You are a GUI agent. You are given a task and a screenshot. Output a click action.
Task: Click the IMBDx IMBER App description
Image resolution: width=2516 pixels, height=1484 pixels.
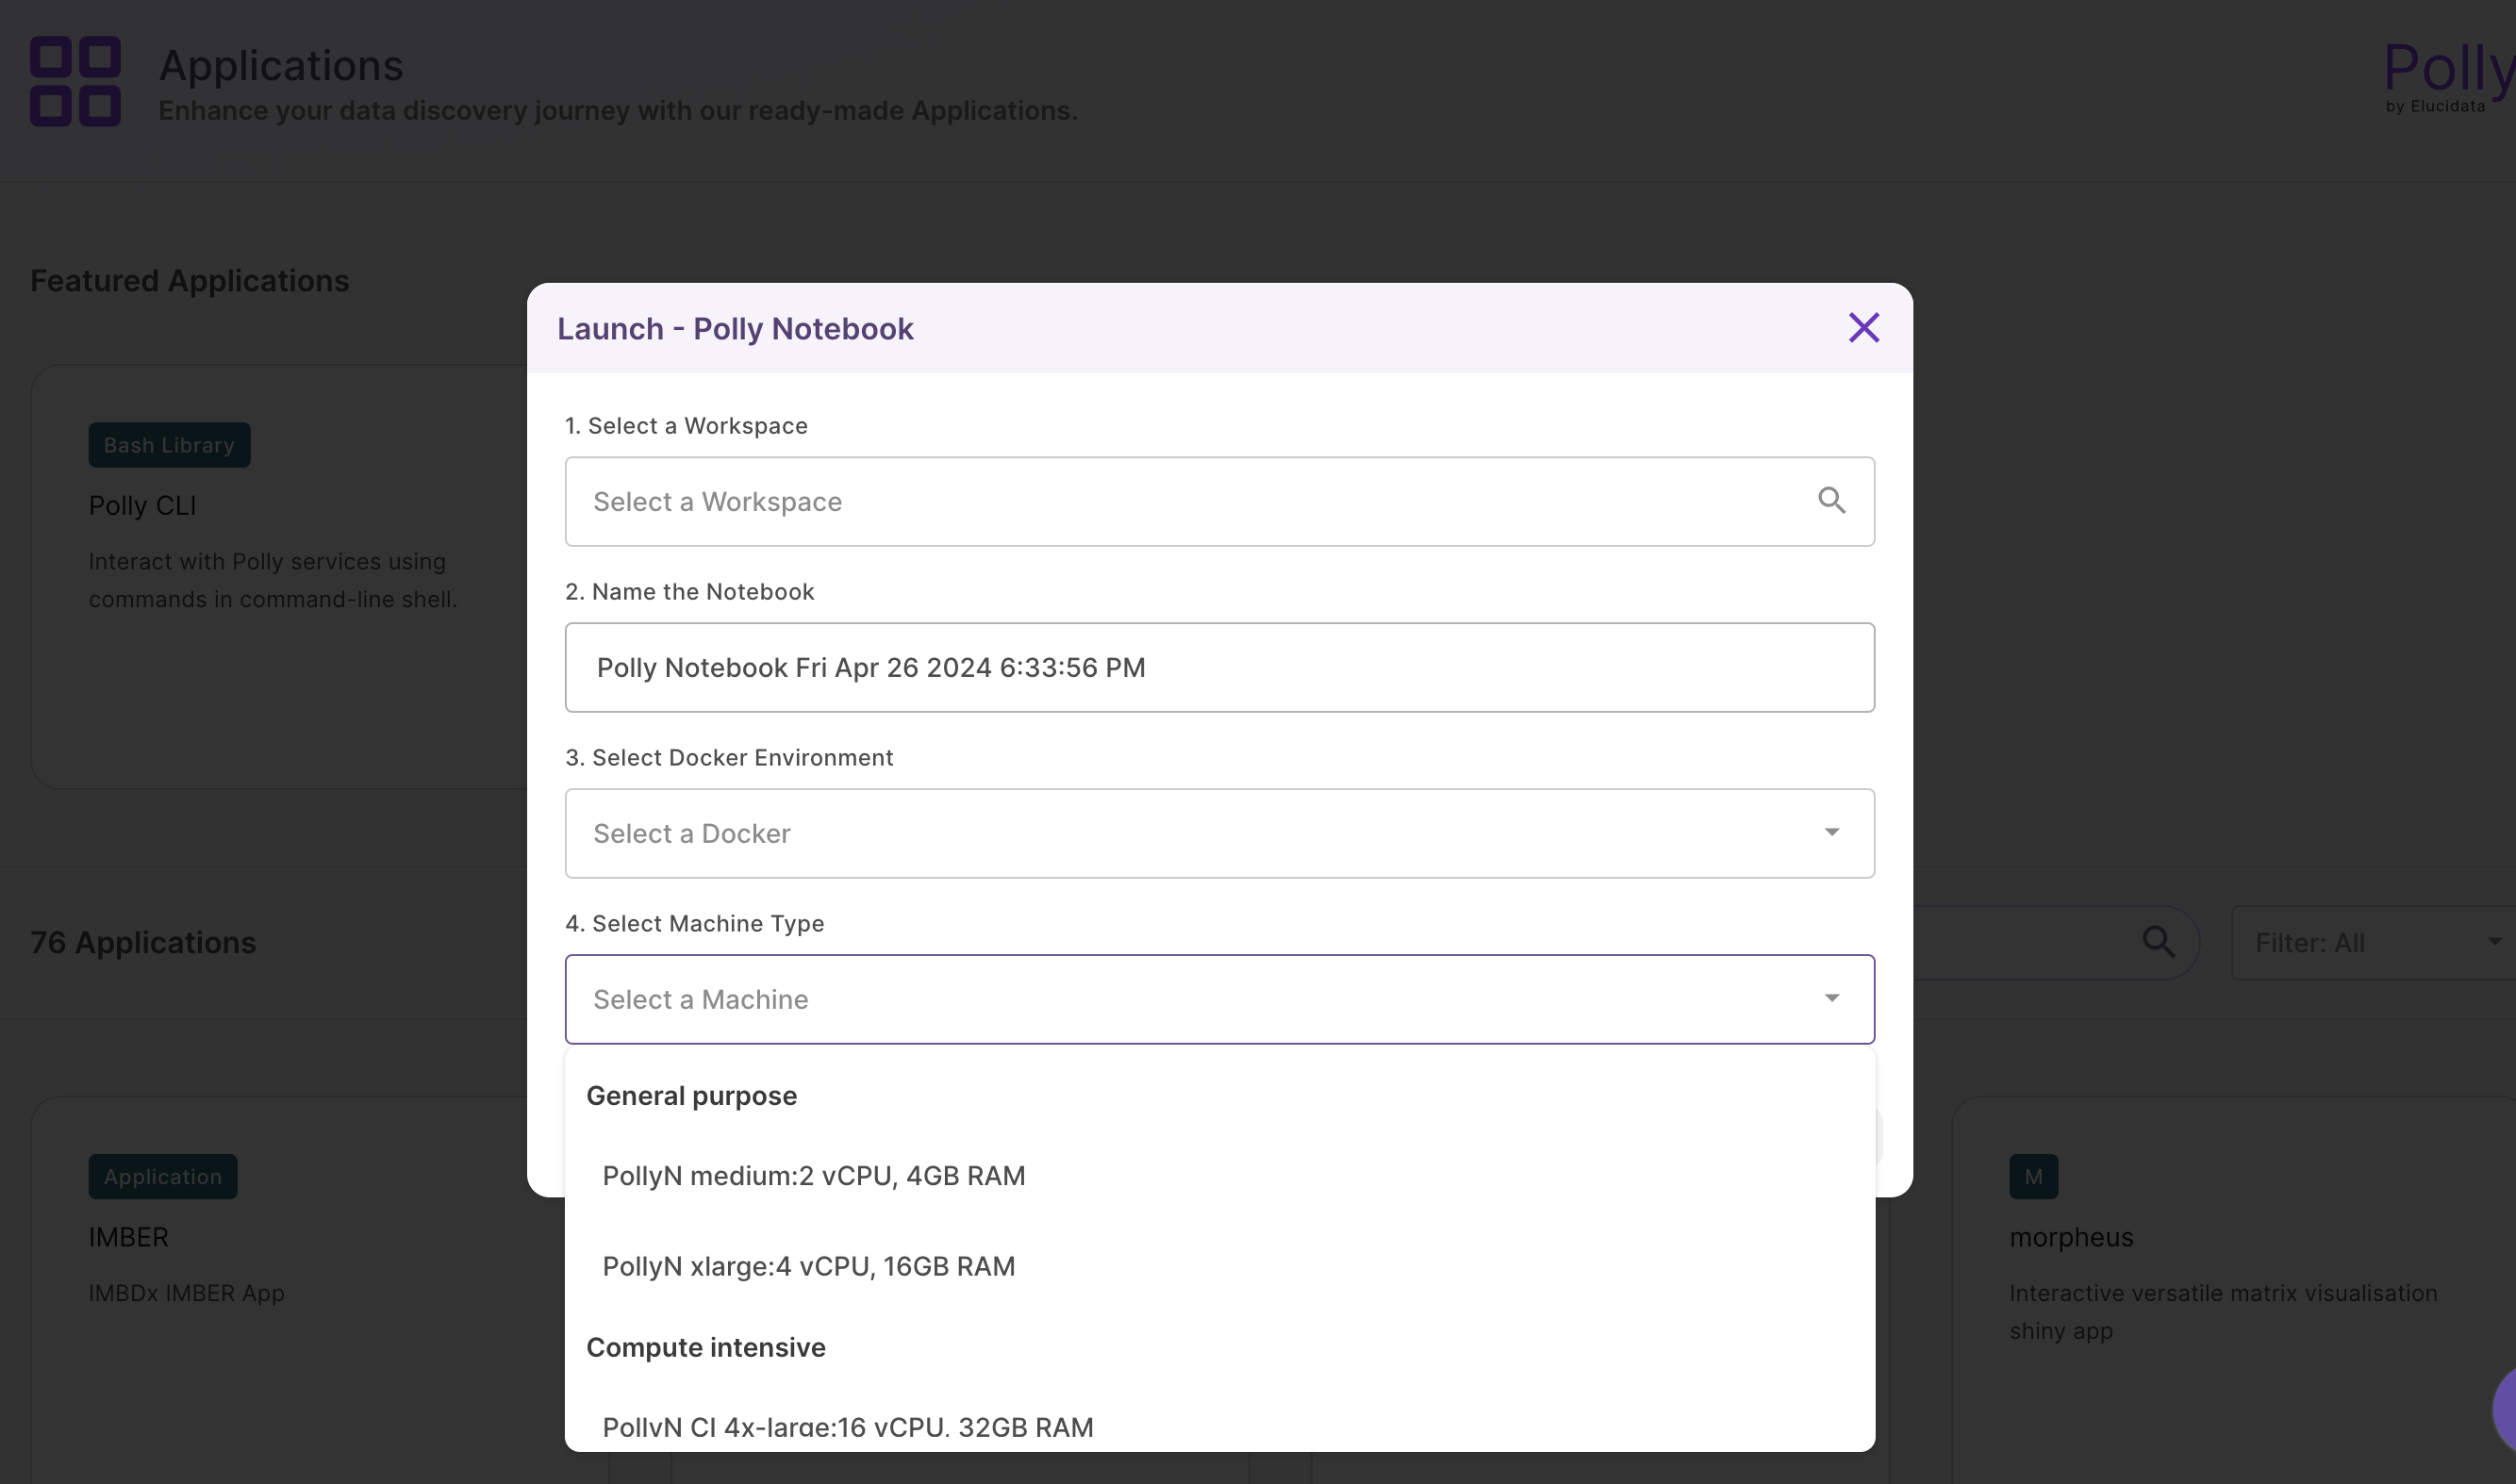coord(187,1294)
